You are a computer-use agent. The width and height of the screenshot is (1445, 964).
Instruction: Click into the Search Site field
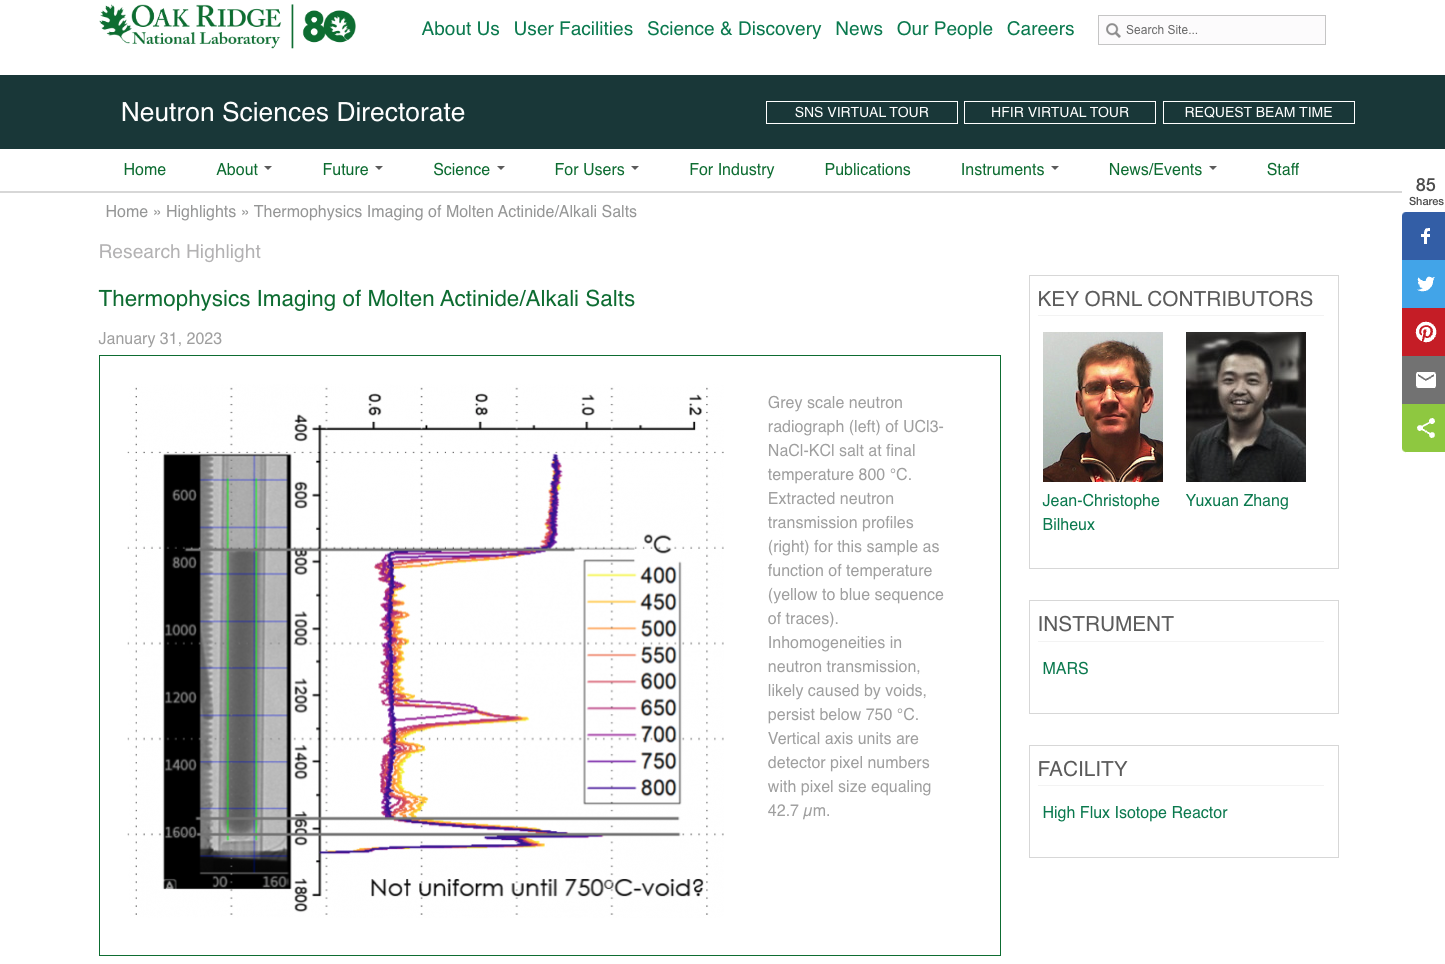point(1220,30)
